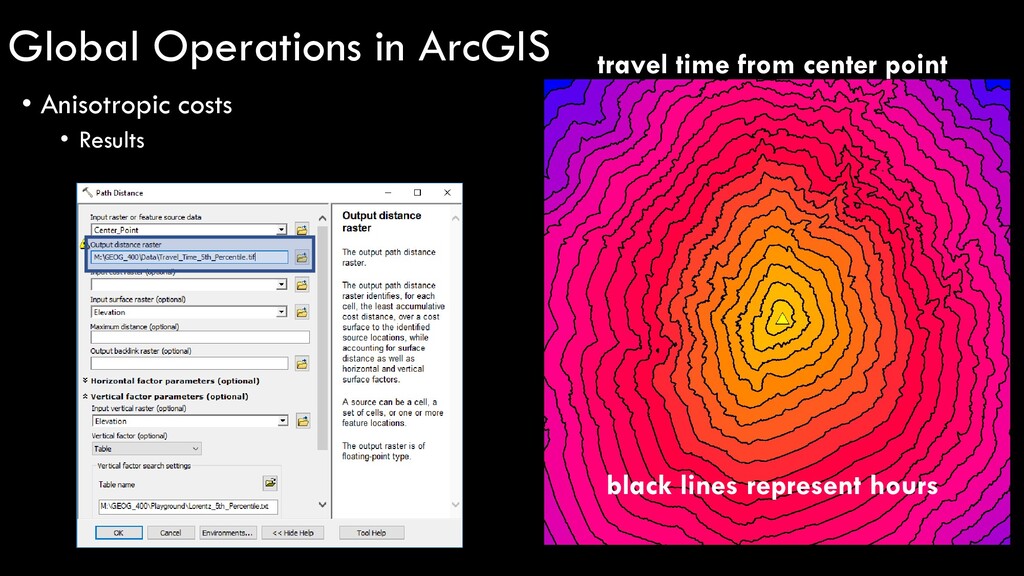Screen dimensions: 1024x576
Task: Minimize the Path Distance window
Action: pos(388,193)
